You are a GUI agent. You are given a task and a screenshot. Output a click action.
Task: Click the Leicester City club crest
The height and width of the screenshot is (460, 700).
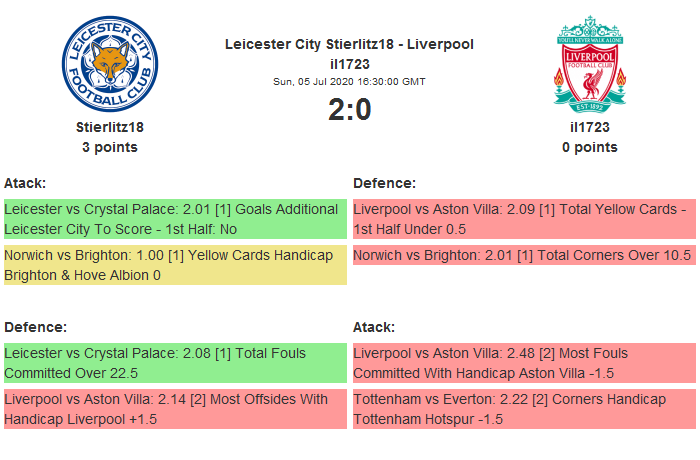pyautogui.click(x=110, y=64)
